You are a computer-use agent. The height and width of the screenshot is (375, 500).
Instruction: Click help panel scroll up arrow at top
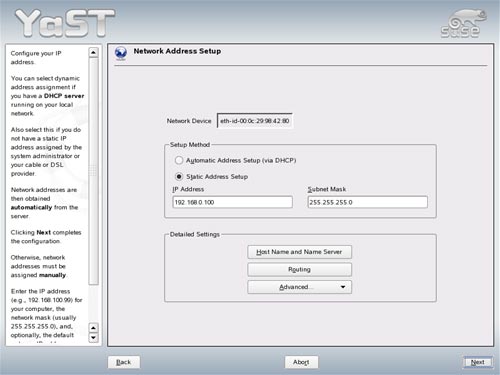tap(94, 53)
